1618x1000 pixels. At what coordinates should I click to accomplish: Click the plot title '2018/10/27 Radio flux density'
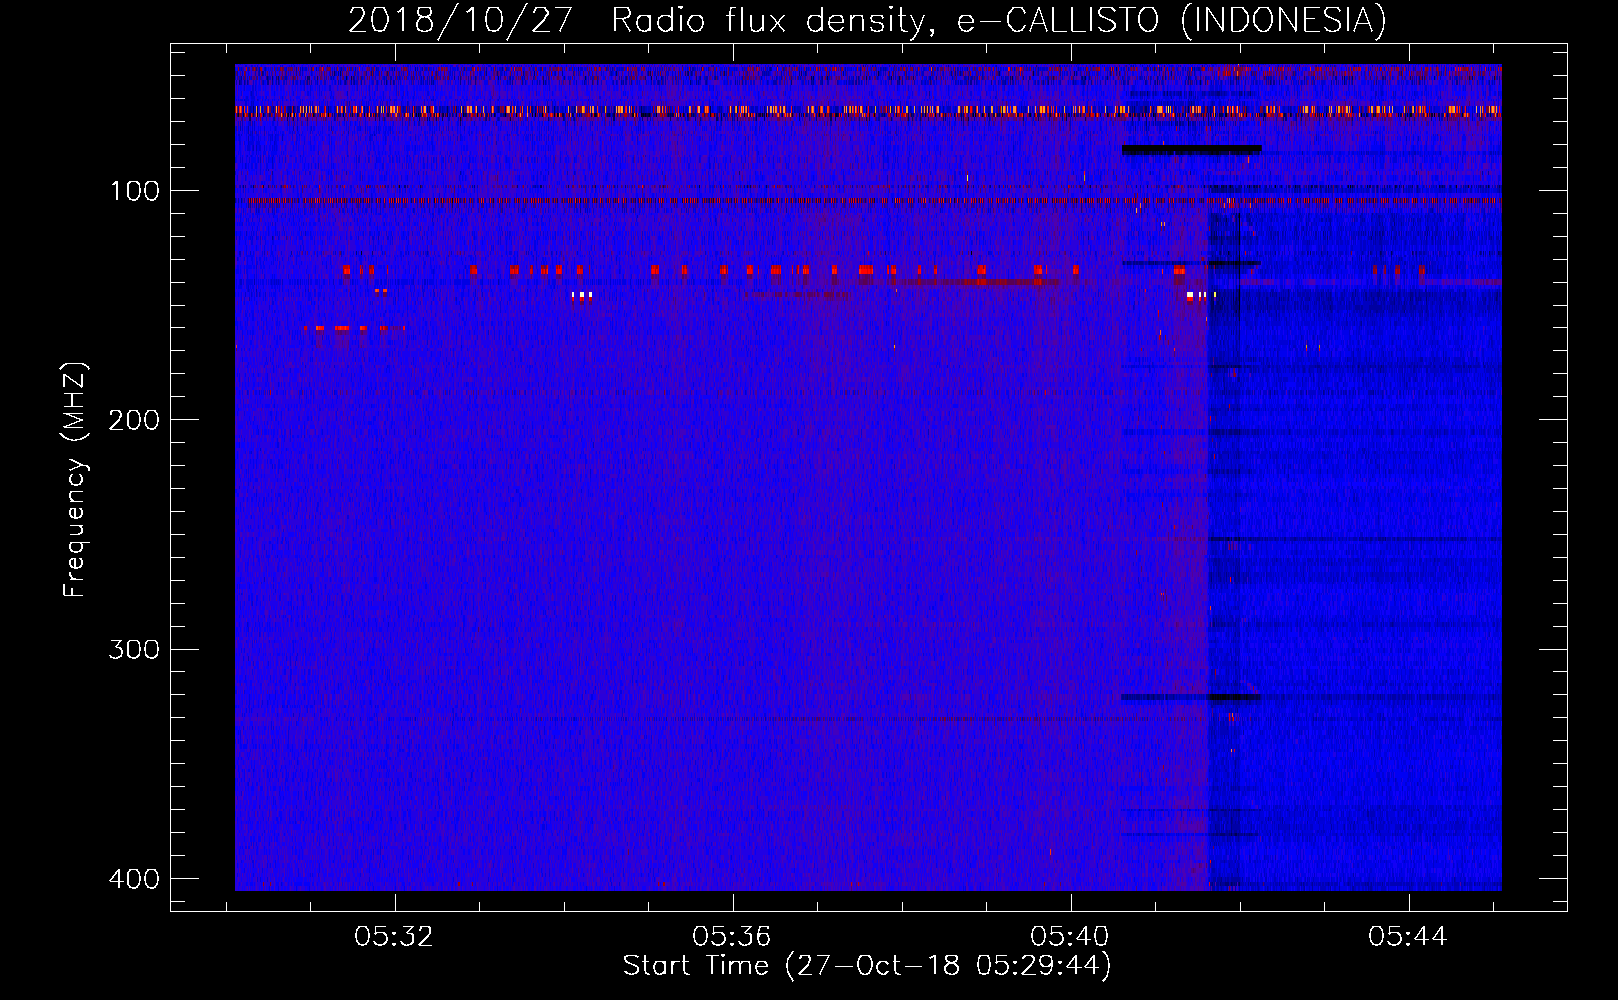pyautogui.click(x=867, y=20)
